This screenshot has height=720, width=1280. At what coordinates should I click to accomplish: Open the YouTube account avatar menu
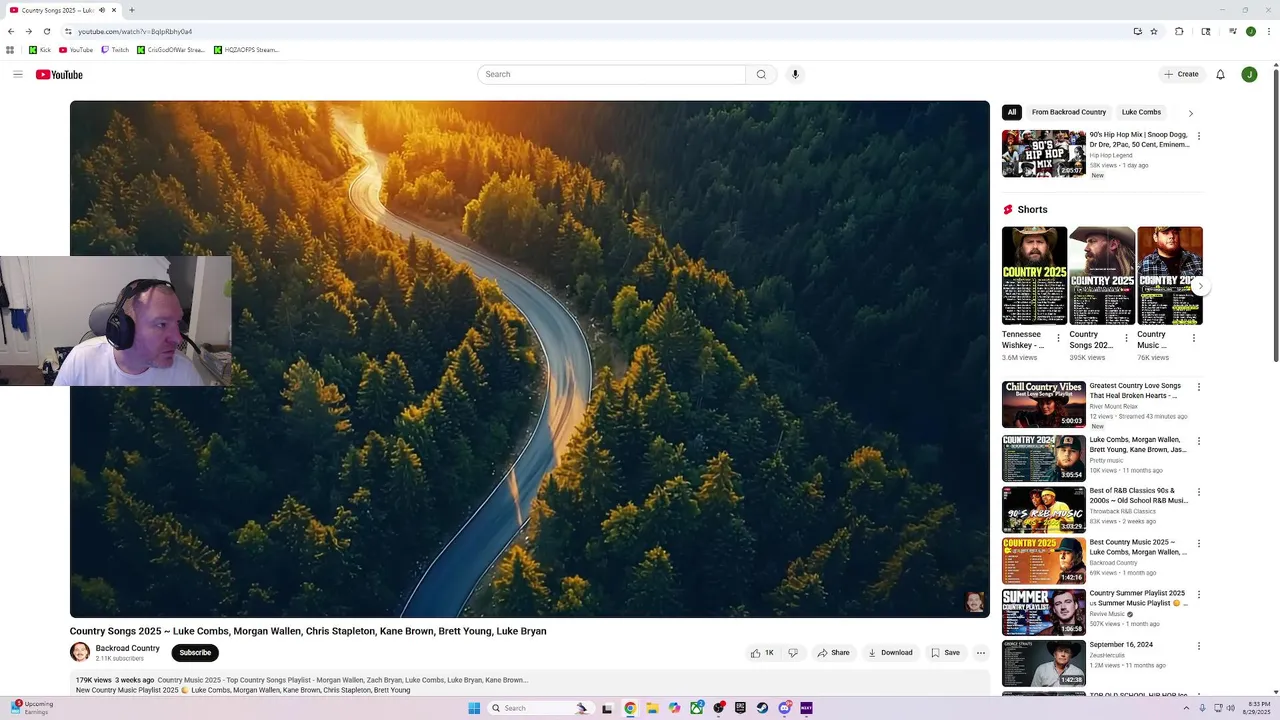point(1249,74)
